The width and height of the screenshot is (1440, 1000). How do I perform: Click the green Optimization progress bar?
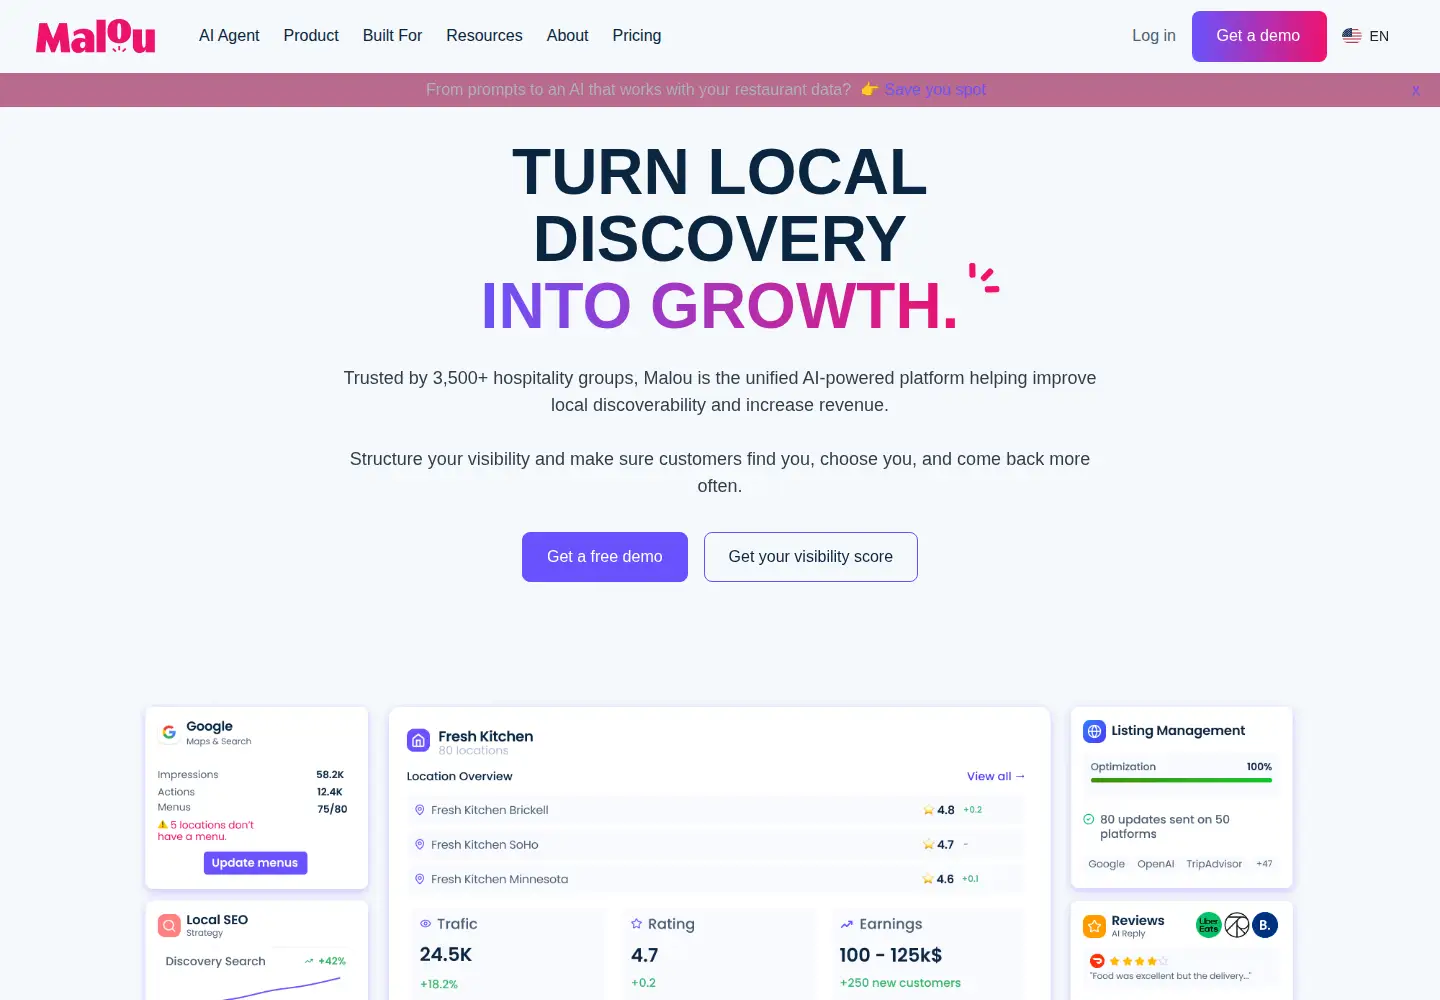coord(1181,780)
